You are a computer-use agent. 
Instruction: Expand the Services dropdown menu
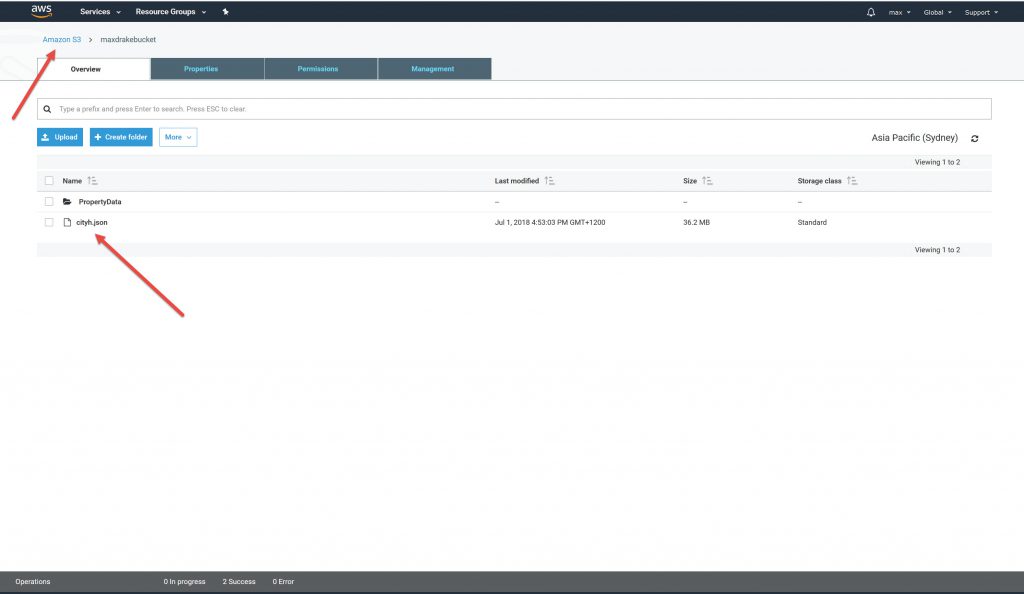click(100, 12)
